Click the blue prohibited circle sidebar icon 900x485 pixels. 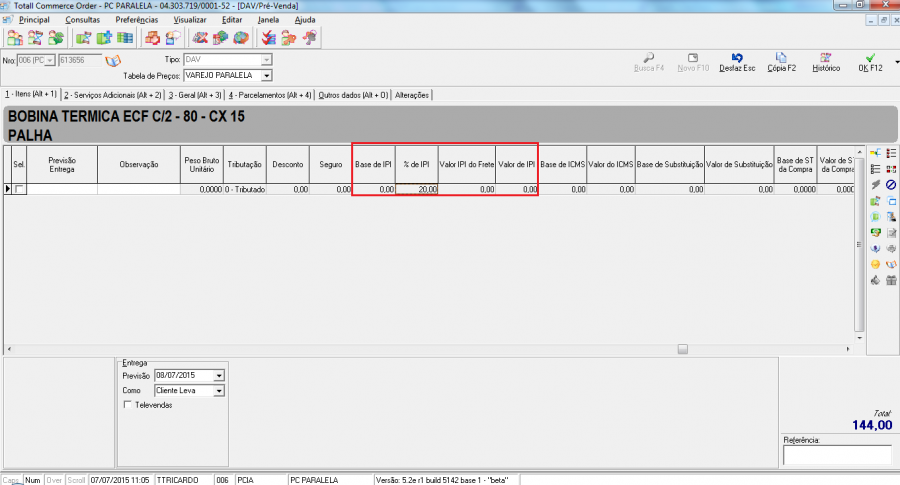(890, 185)
